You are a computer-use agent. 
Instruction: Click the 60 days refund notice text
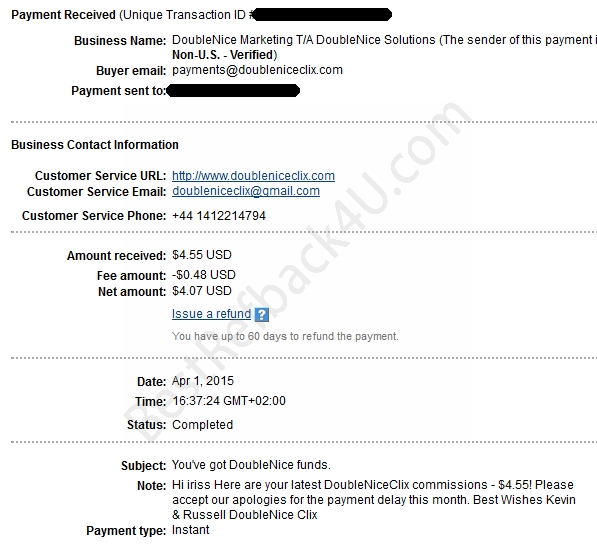pyautogui.click(x=285, y=336)
